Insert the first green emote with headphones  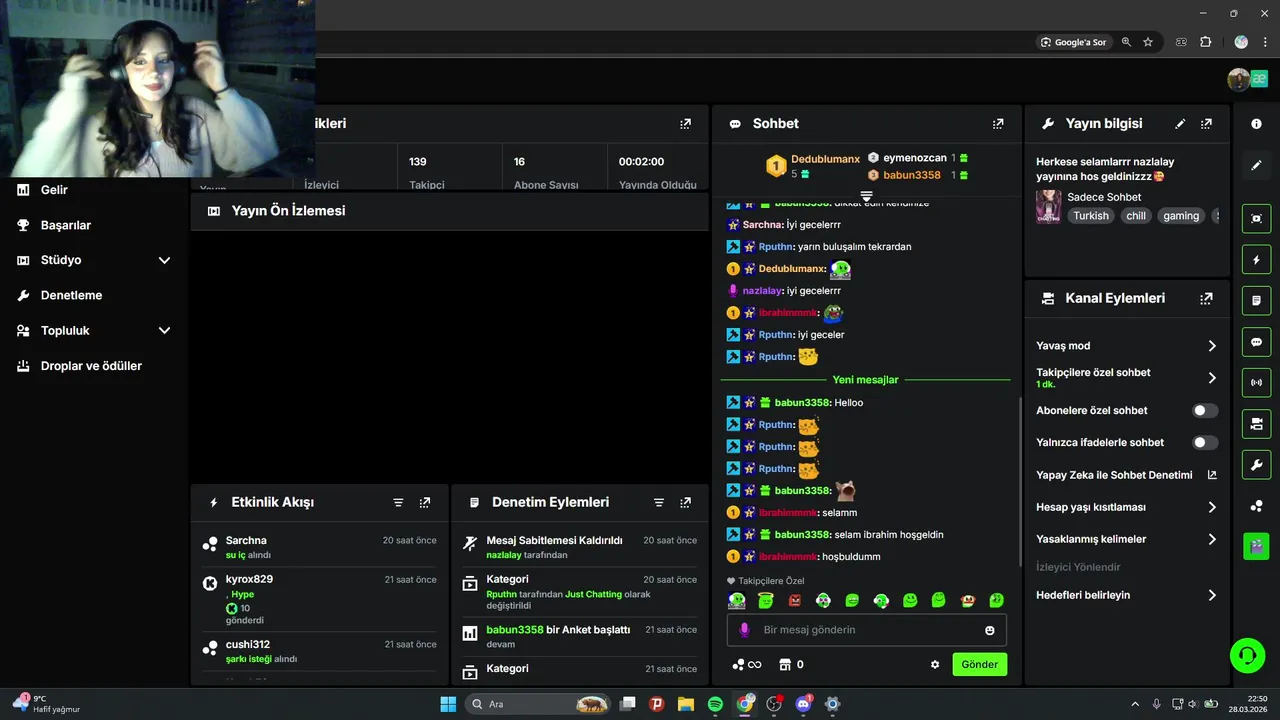tap(737, 600)
